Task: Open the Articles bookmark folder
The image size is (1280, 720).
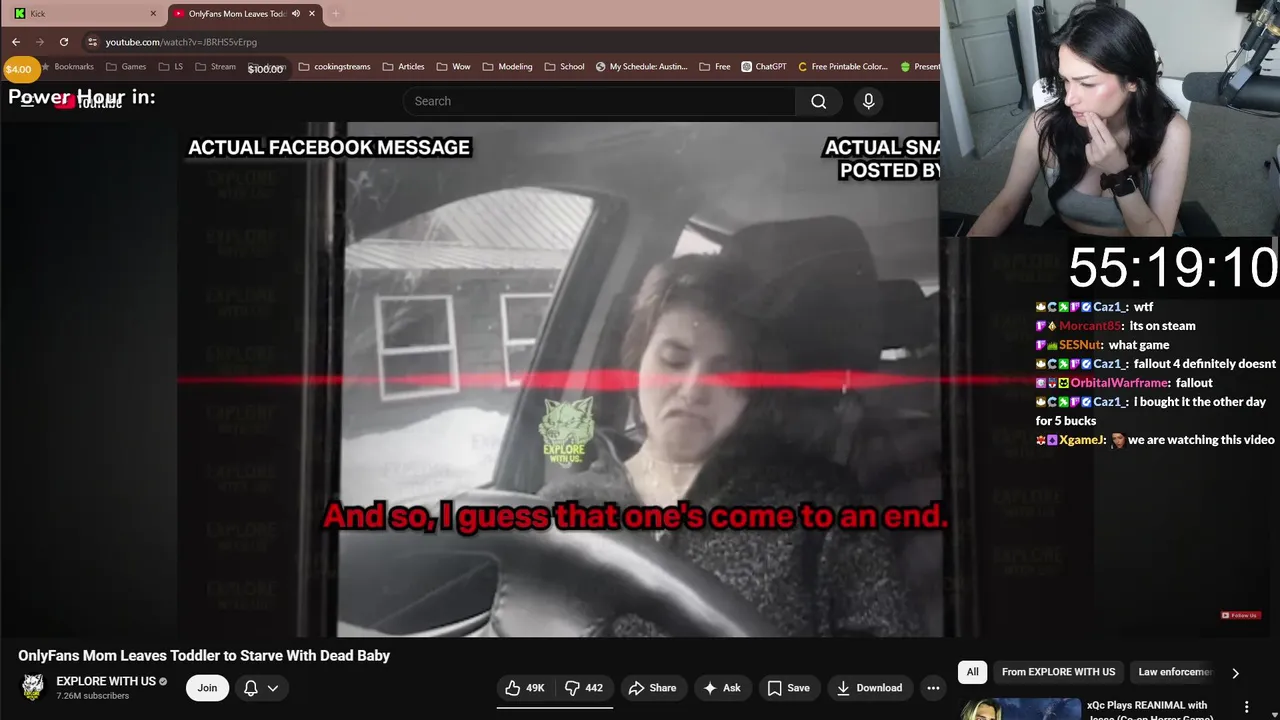Action: (x=403, y=67)
